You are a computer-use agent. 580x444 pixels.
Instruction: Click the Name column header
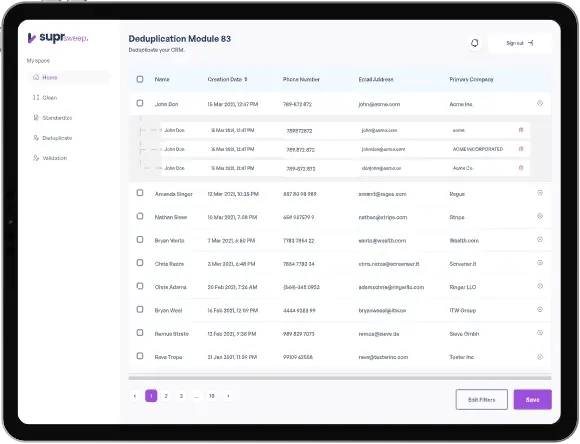click(162, 79)
